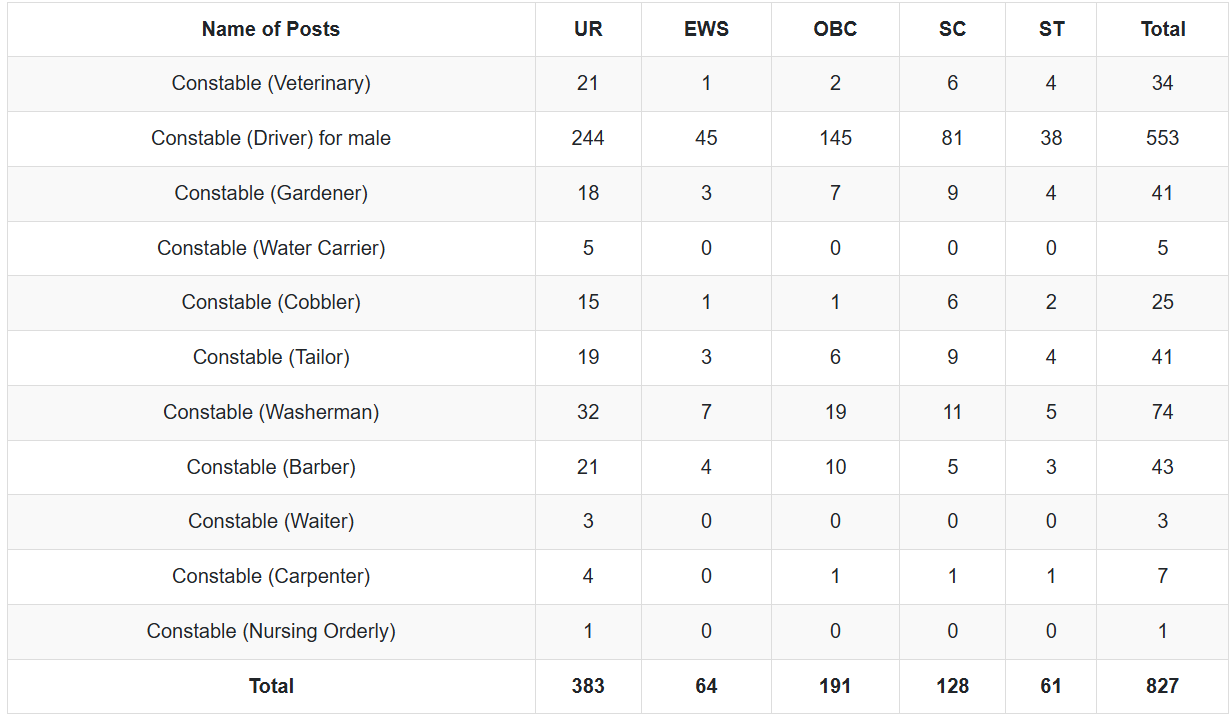Select the OBC column header

click(x=835, y=29)
